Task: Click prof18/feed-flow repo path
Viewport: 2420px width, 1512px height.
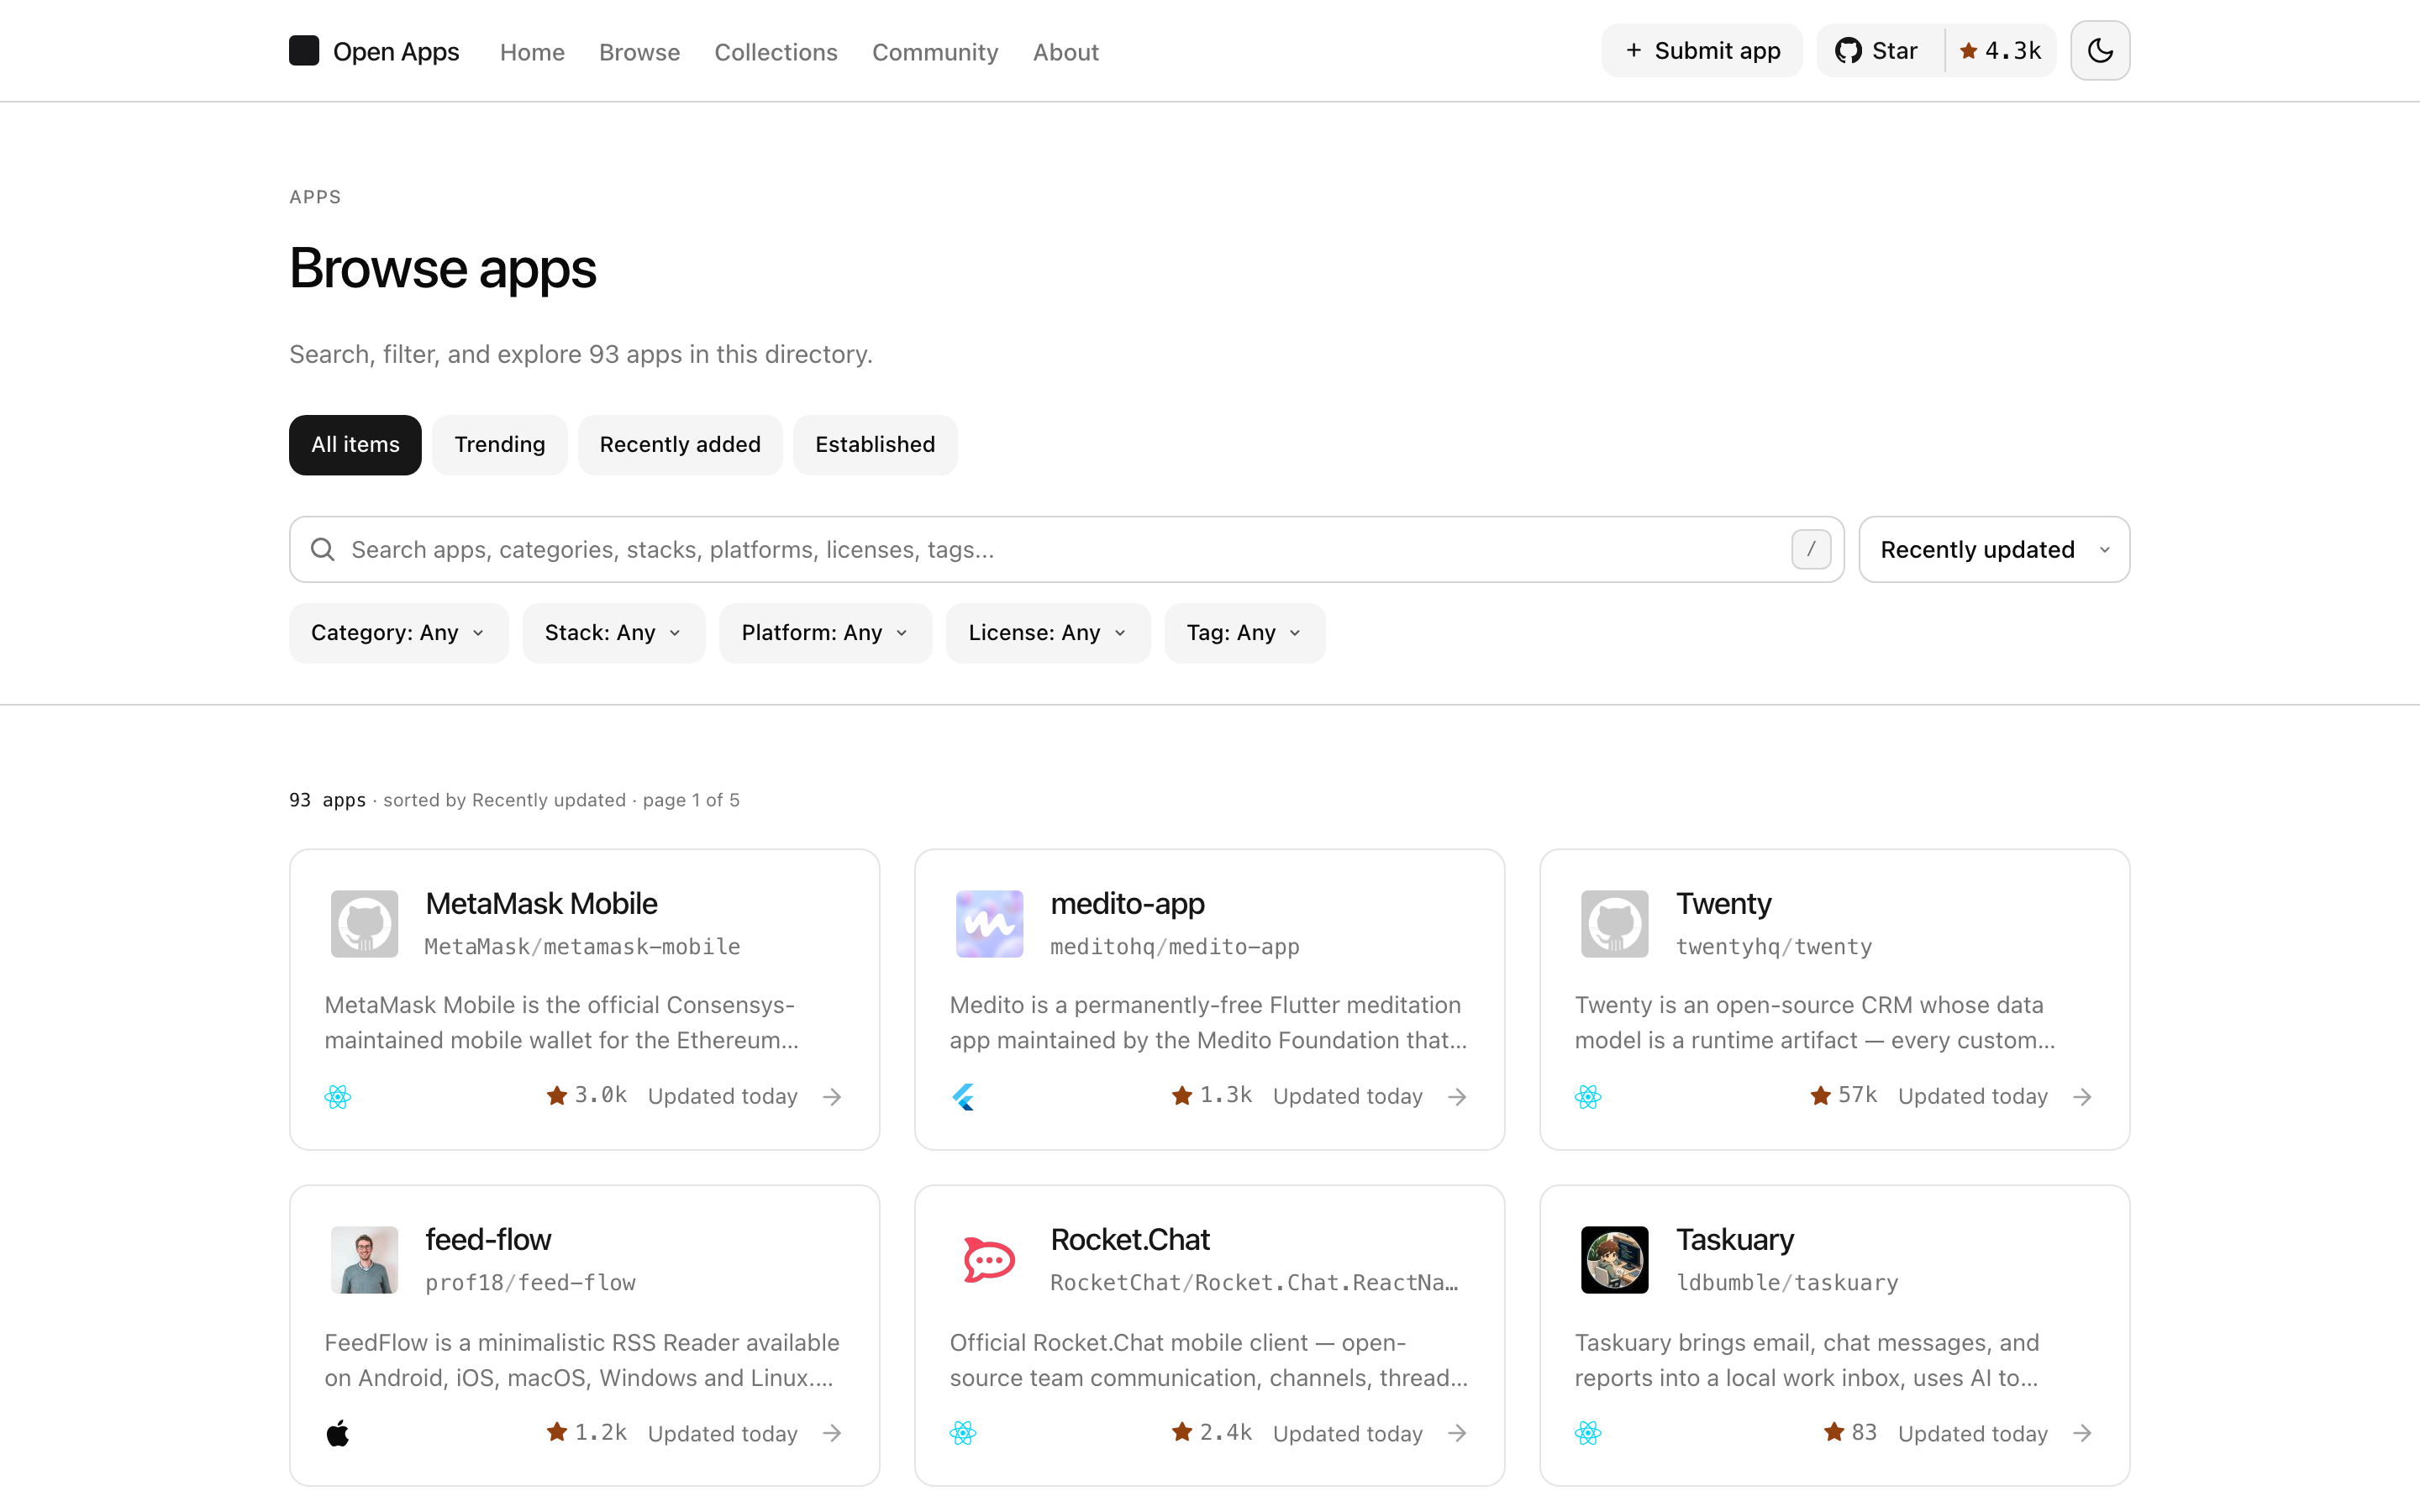Action: tap(530, 1283)
